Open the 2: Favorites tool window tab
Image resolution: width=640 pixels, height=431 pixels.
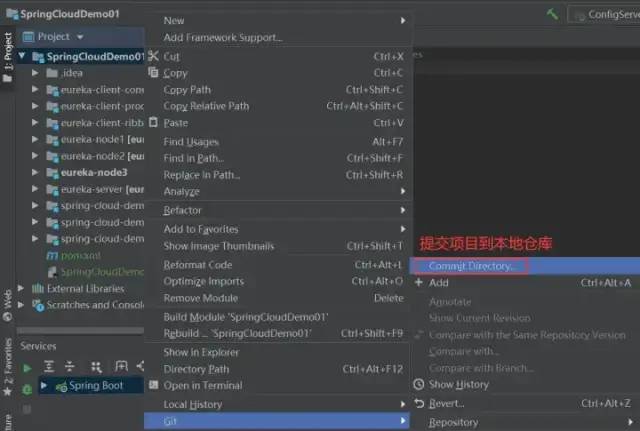pos(7,367)
